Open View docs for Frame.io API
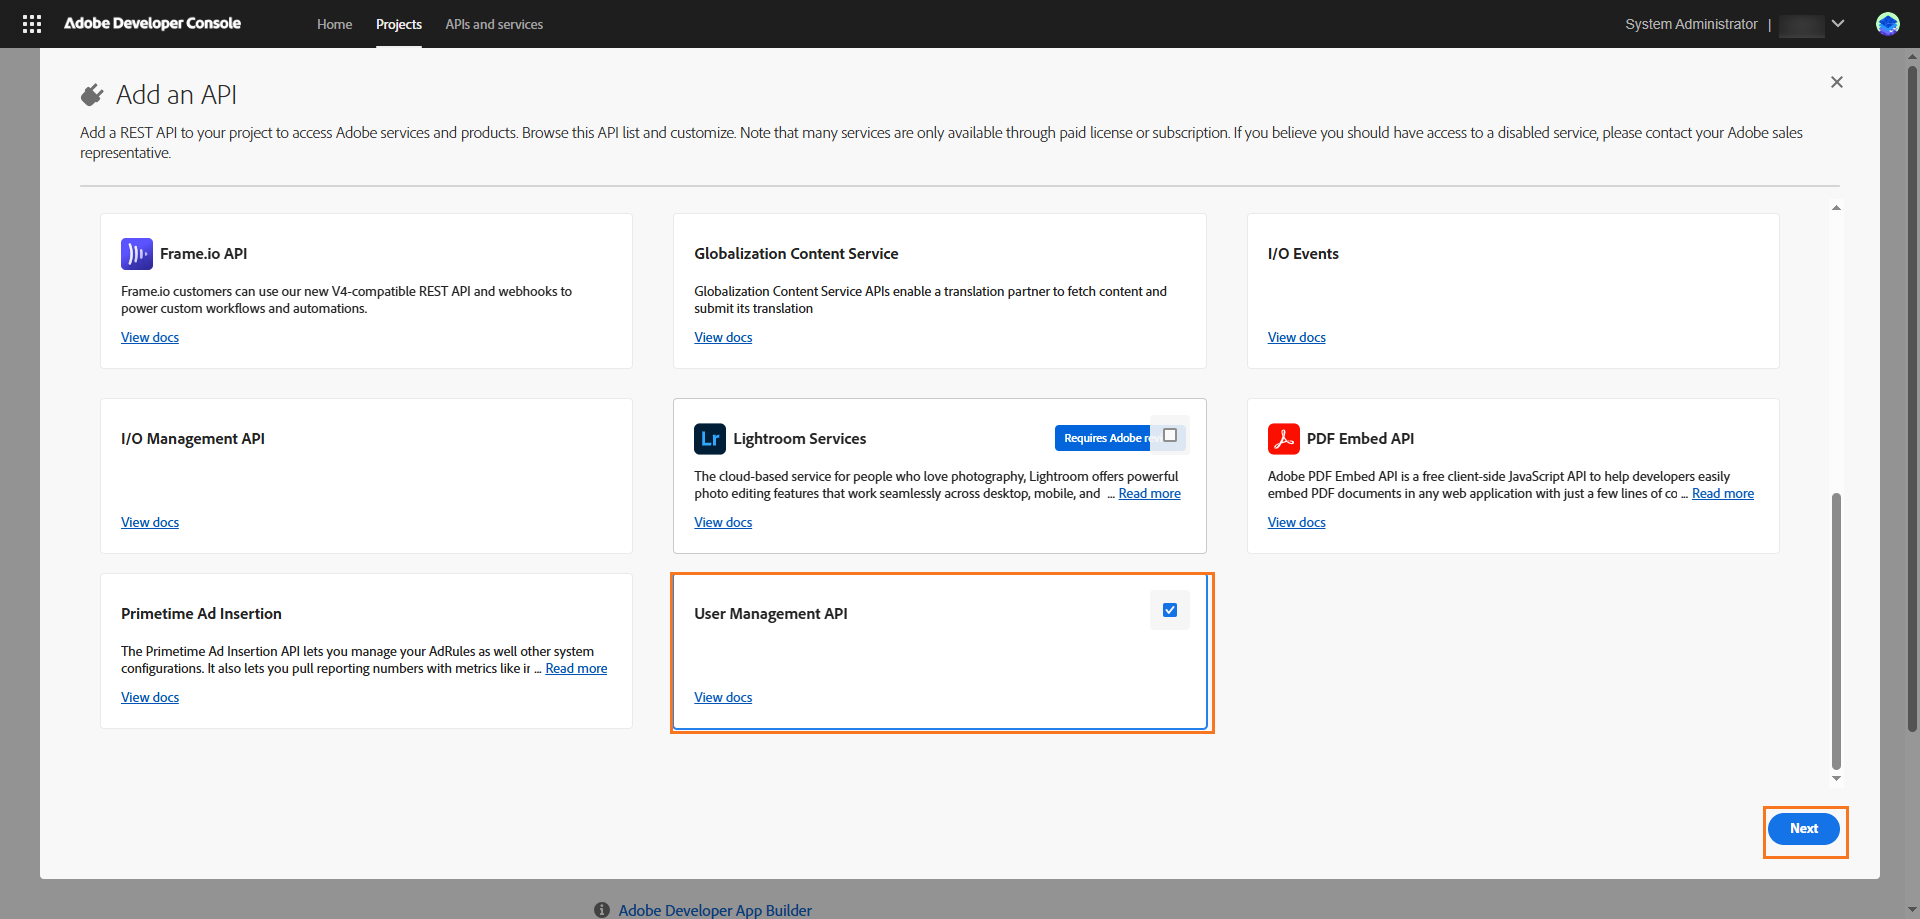The height and width of the screenshot is (919, 1920). tap(150, 337)
